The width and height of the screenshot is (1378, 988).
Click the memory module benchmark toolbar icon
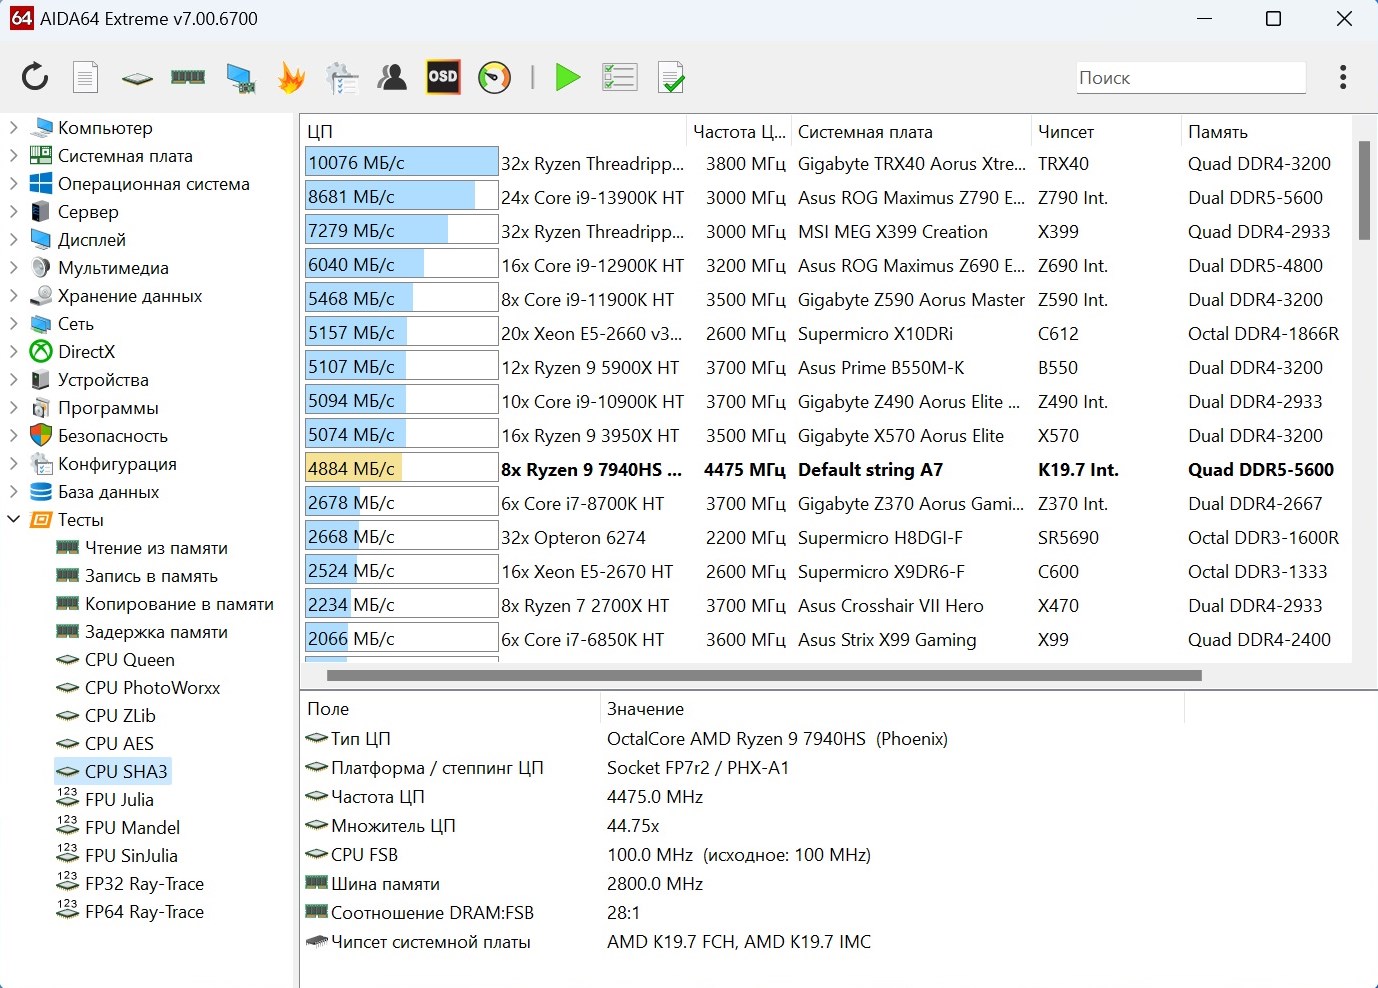(188, 77)
